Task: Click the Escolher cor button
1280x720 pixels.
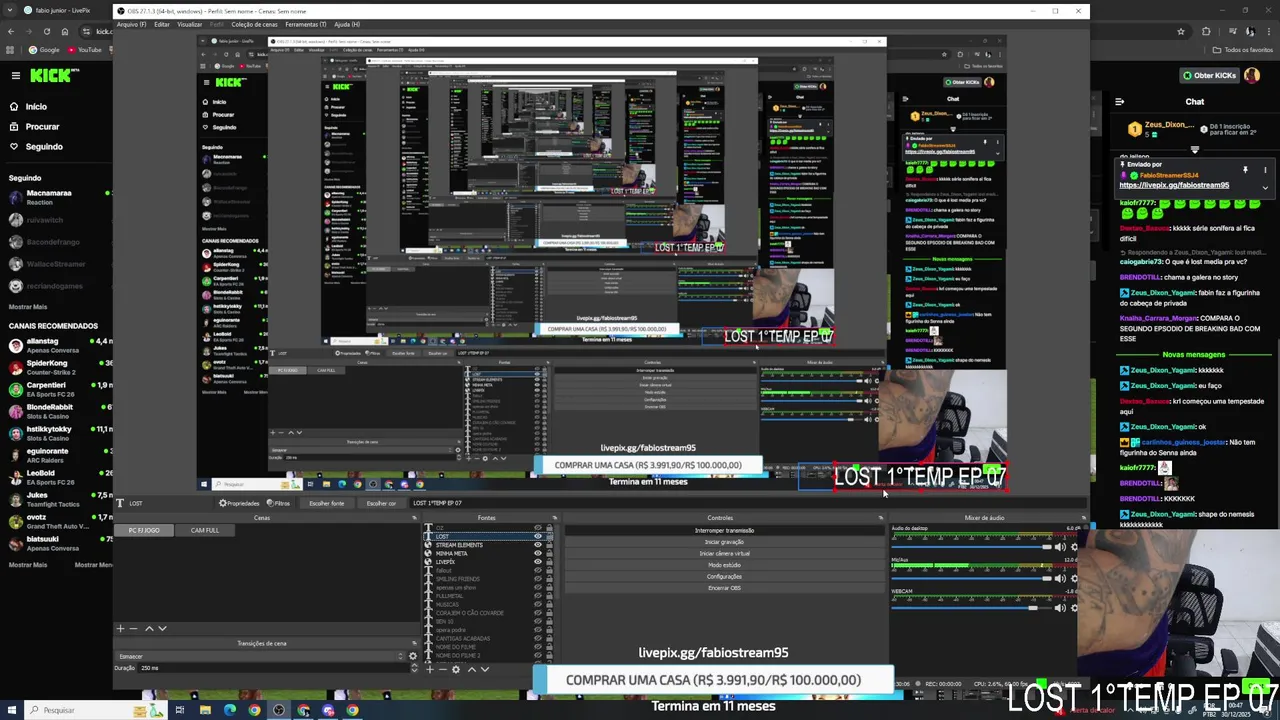Action: (x=381, y=503)
